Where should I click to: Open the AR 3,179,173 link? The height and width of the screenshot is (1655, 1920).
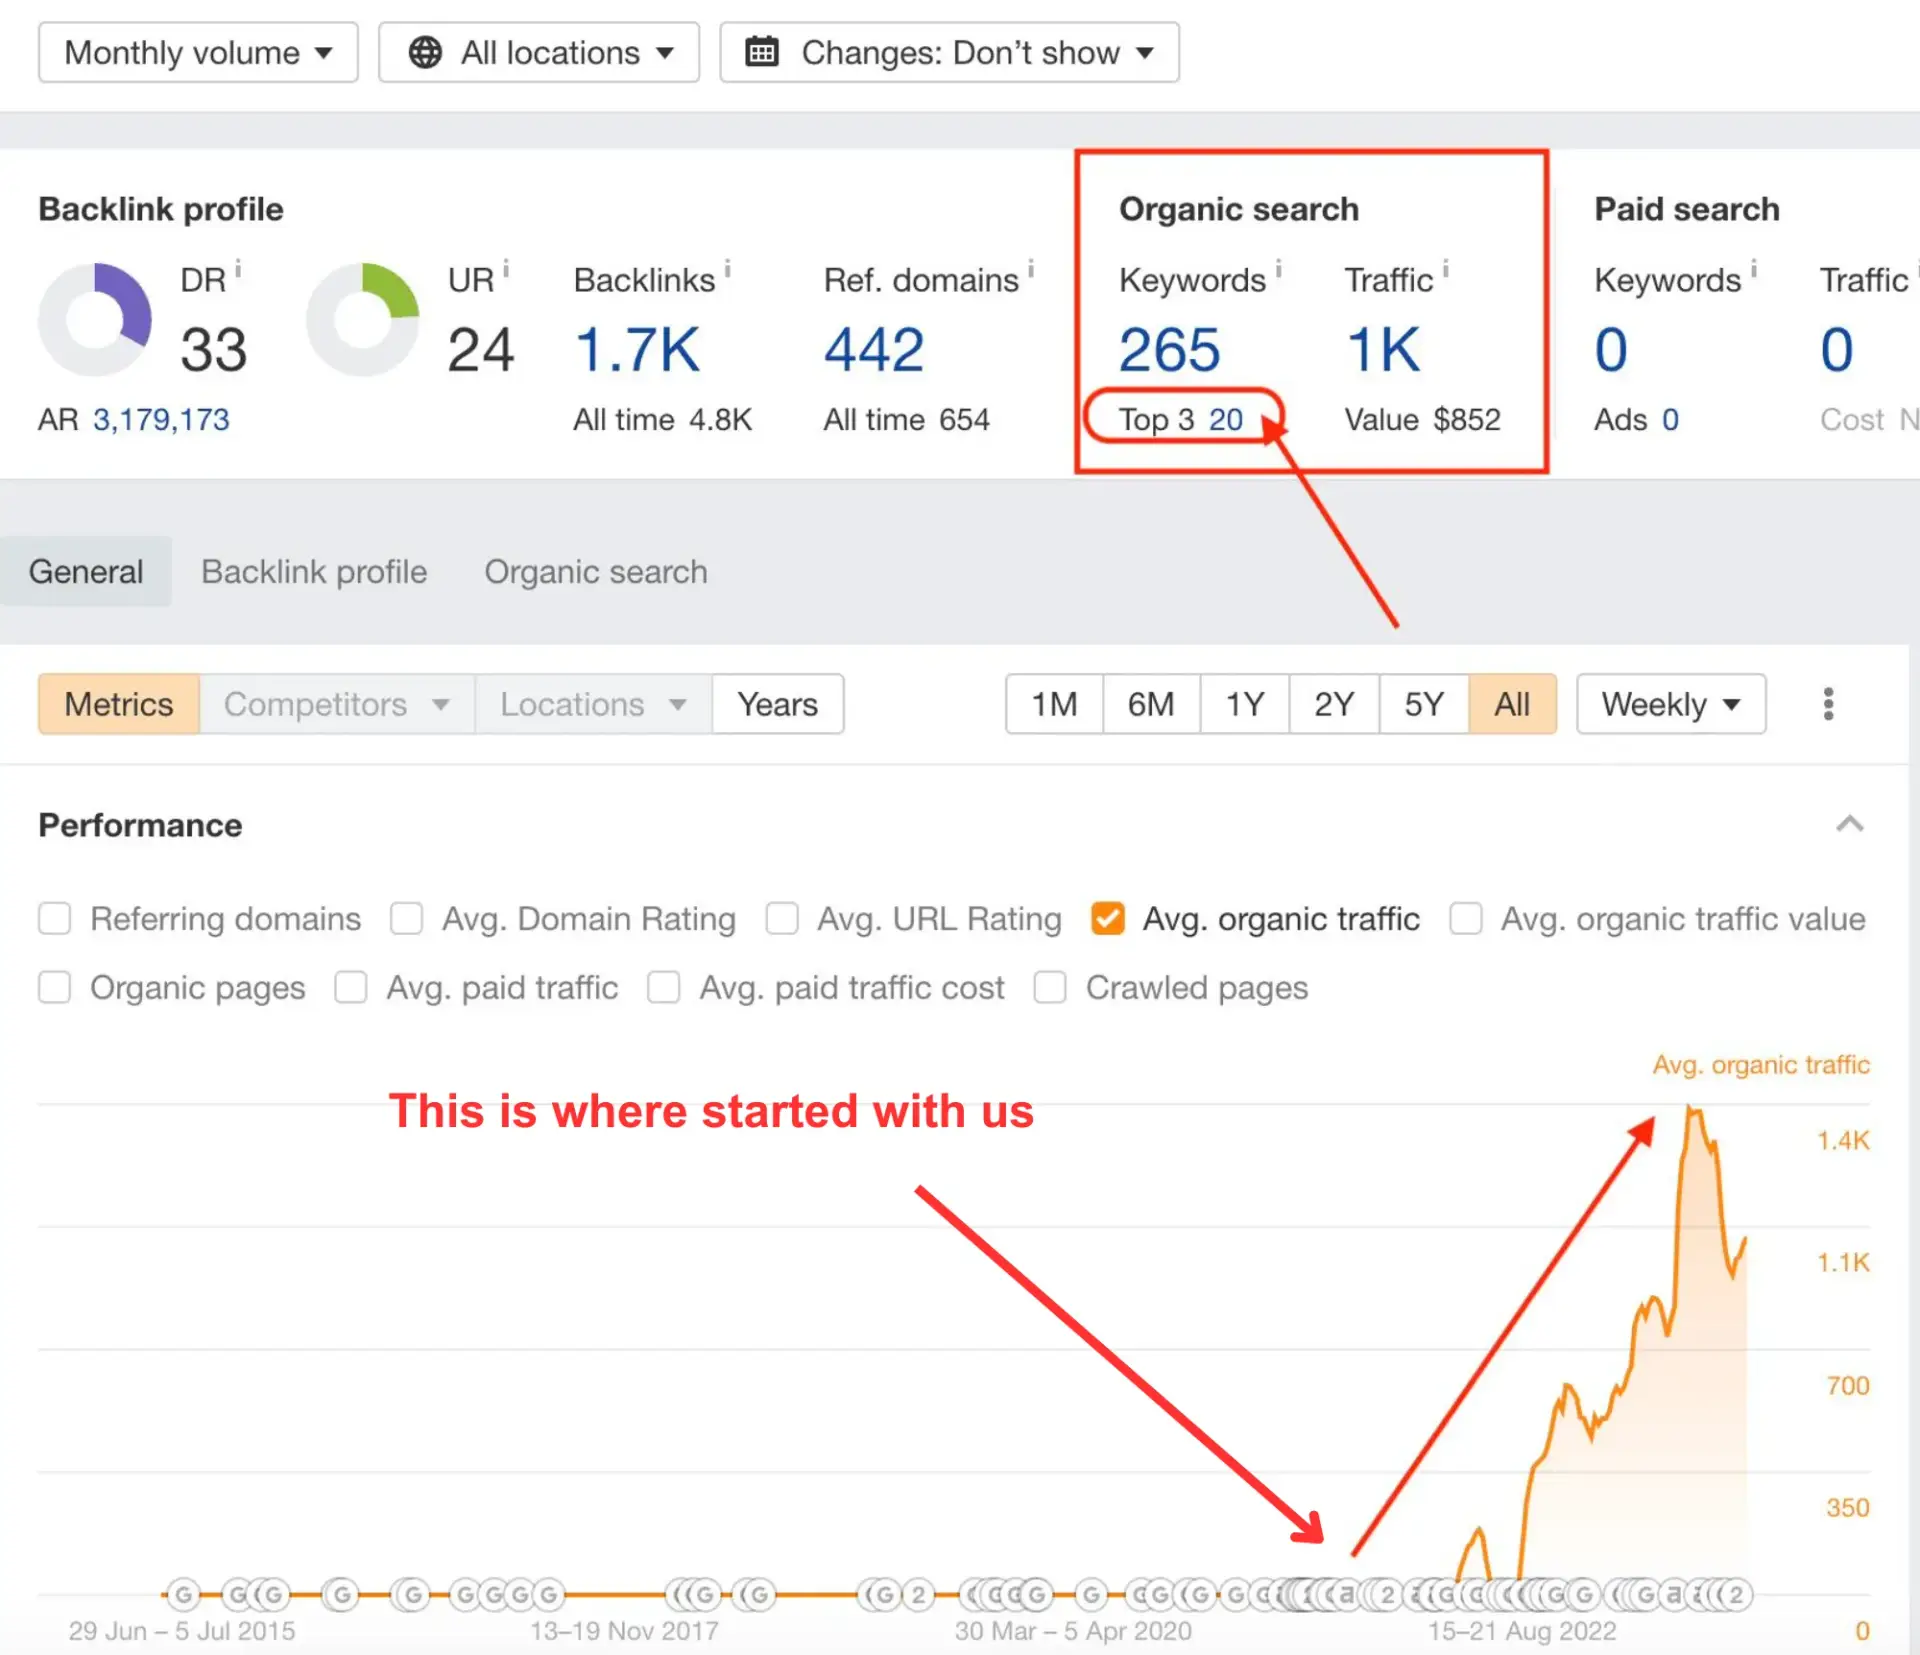point(161,420)
